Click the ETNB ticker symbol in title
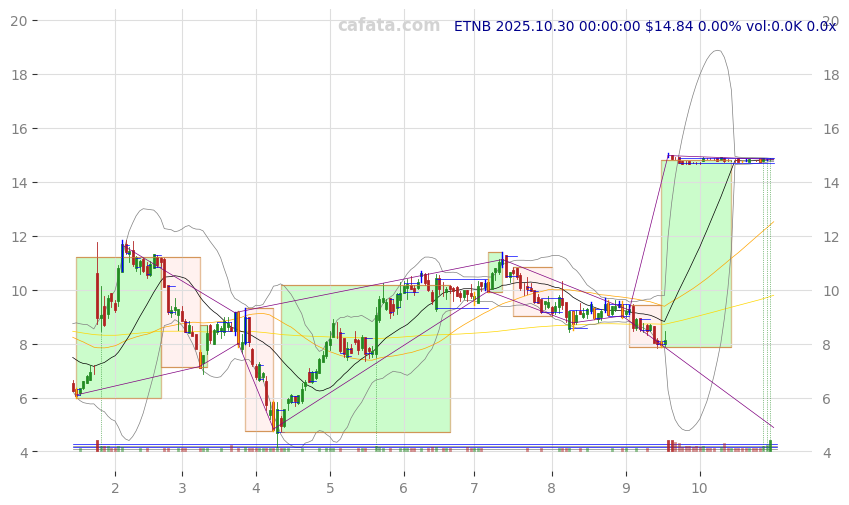Viewport: 849px width, 505px height. (475, 27)
